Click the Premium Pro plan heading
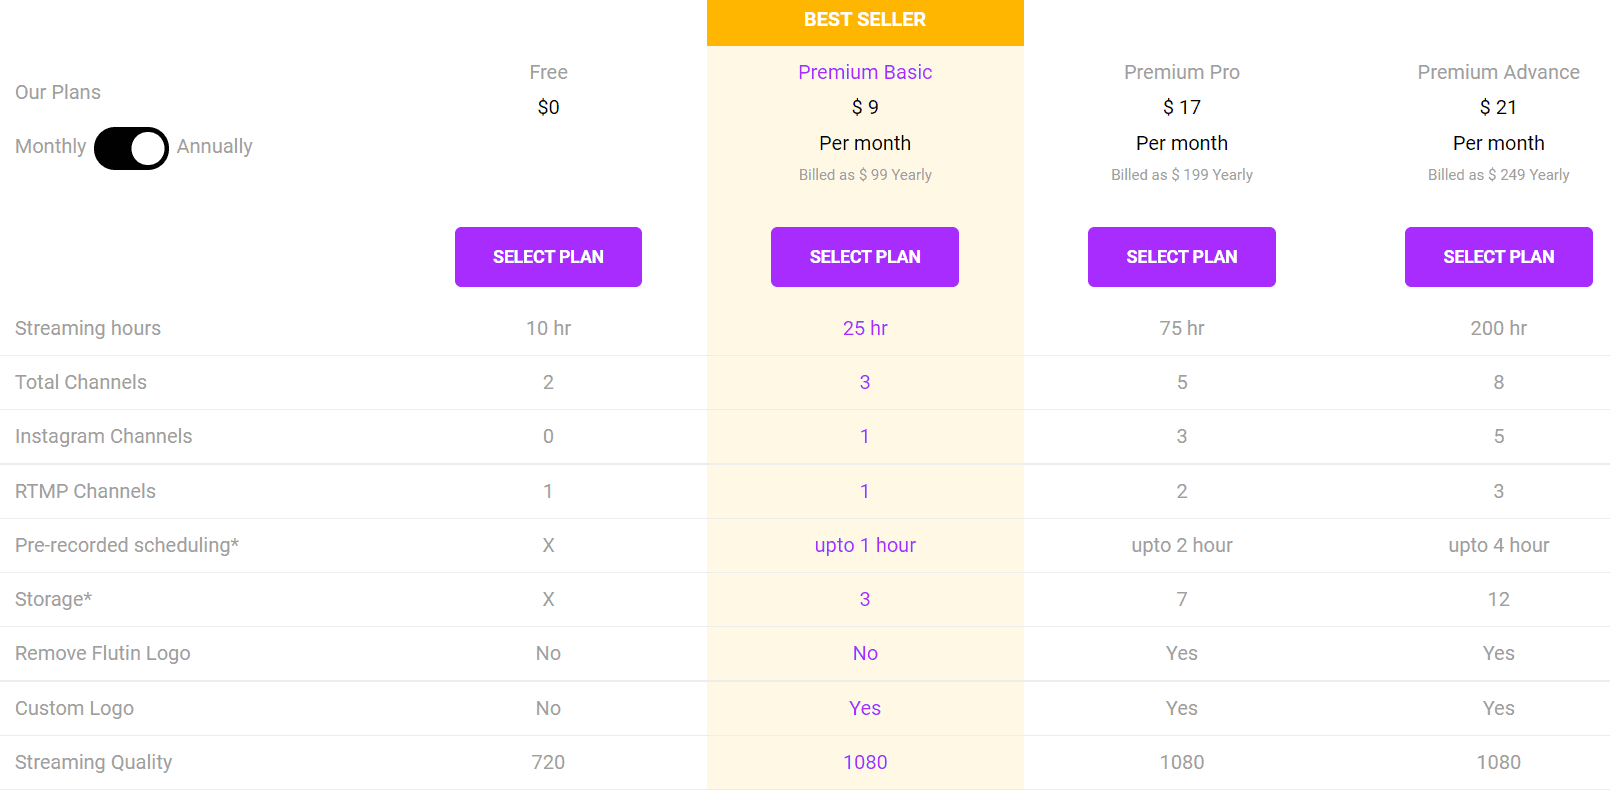This screenshot has width=1610, height=790. pyautogui.click(x=1181, y=72)
